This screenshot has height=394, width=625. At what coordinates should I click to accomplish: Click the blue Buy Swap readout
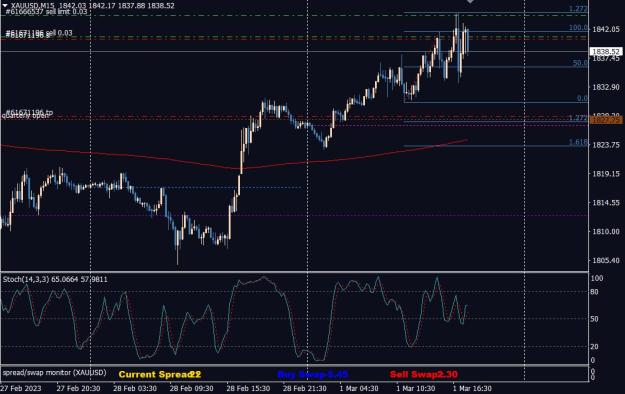313,374
